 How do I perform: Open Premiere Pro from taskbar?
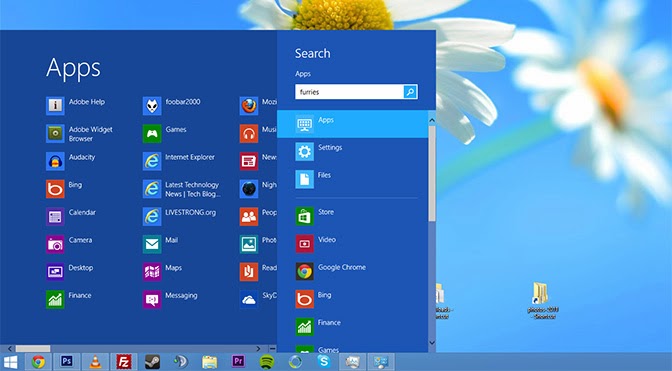(238, 362)
